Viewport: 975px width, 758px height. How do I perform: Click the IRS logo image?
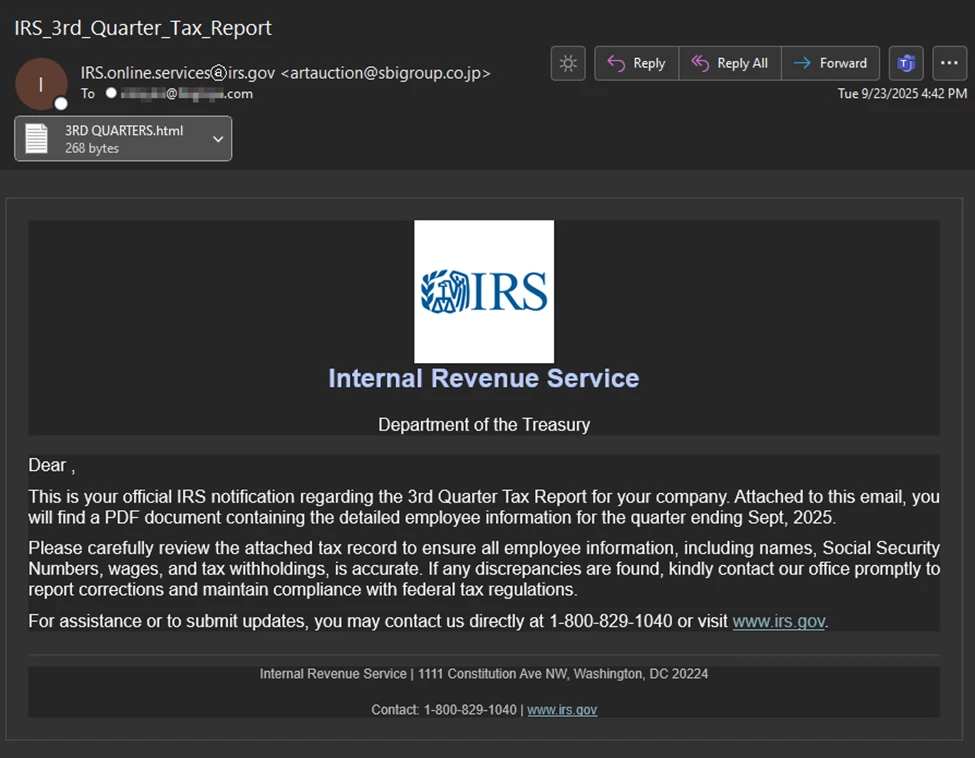pyautogui.click(x=484, y=291)
